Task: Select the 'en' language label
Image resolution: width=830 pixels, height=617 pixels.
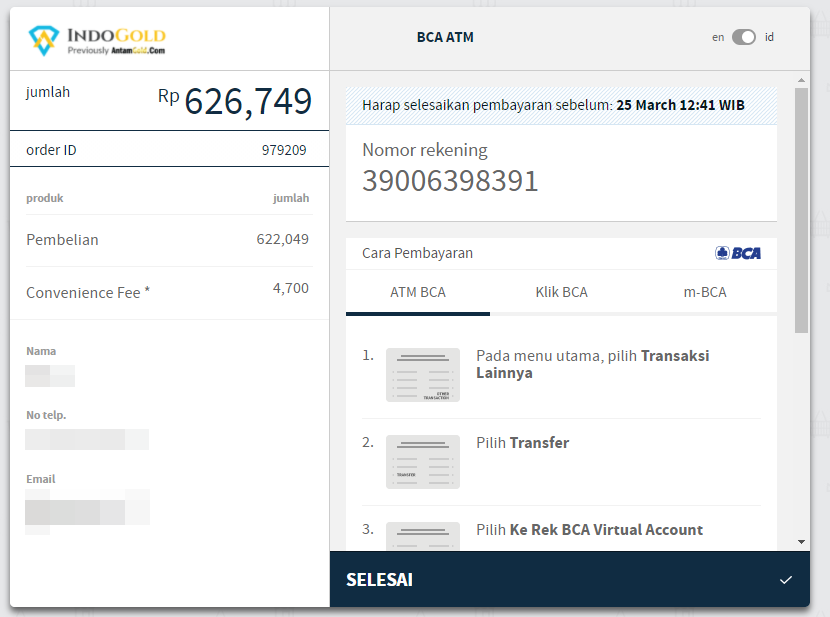Action: pos(718,37)
